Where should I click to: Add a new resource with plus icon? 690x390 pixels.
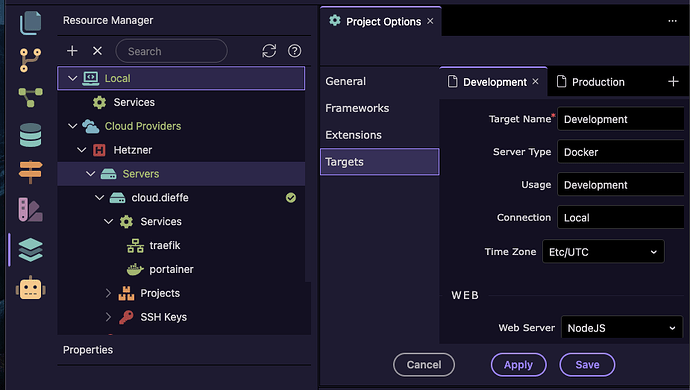72,51
